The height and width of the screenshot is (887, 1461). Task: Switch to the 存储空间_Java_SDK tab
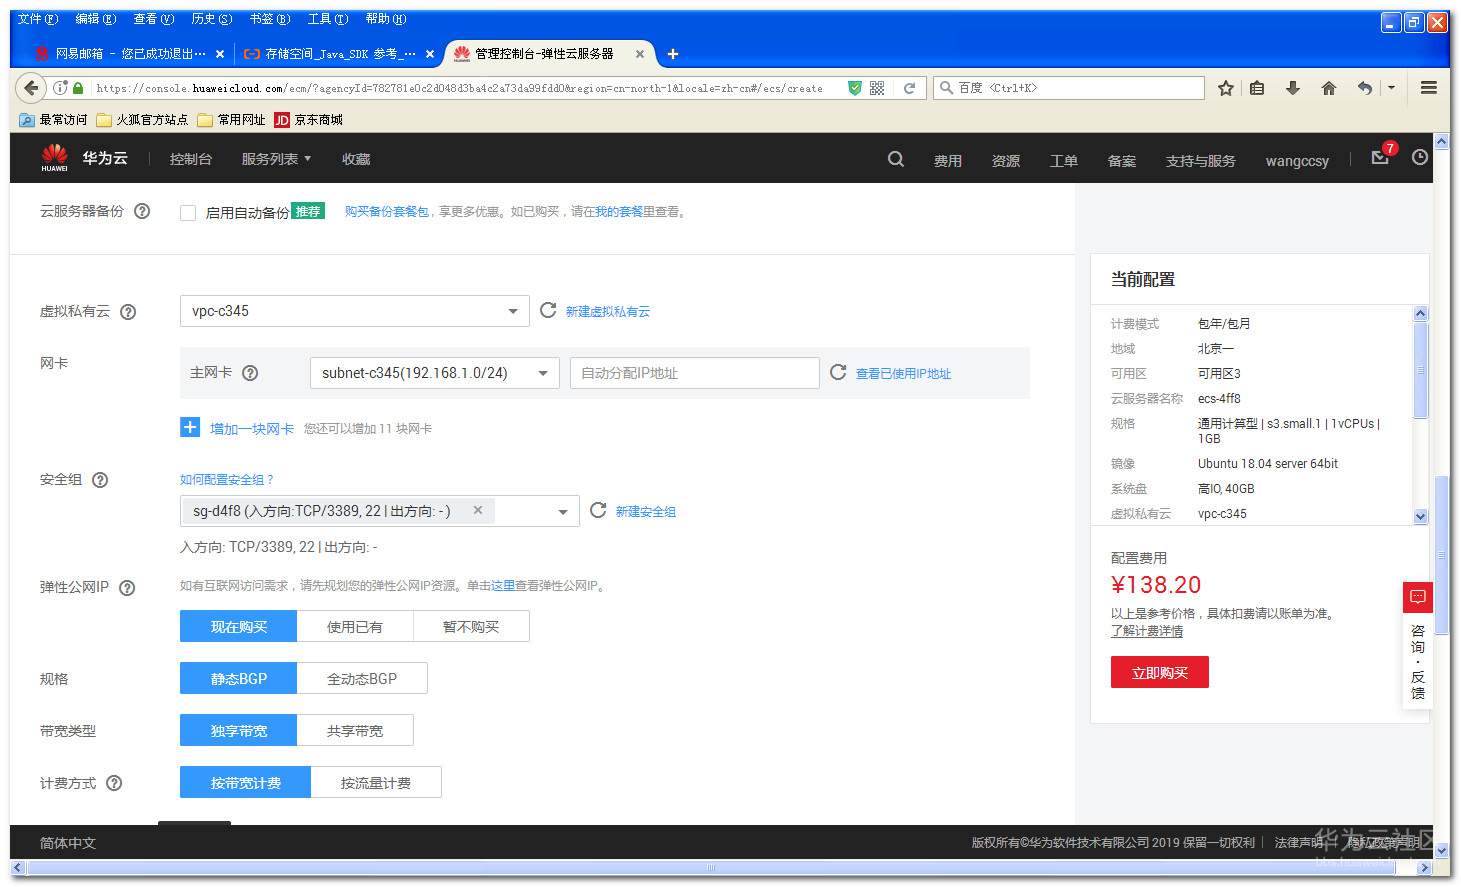pyautogui.click(x=338, y=53)
